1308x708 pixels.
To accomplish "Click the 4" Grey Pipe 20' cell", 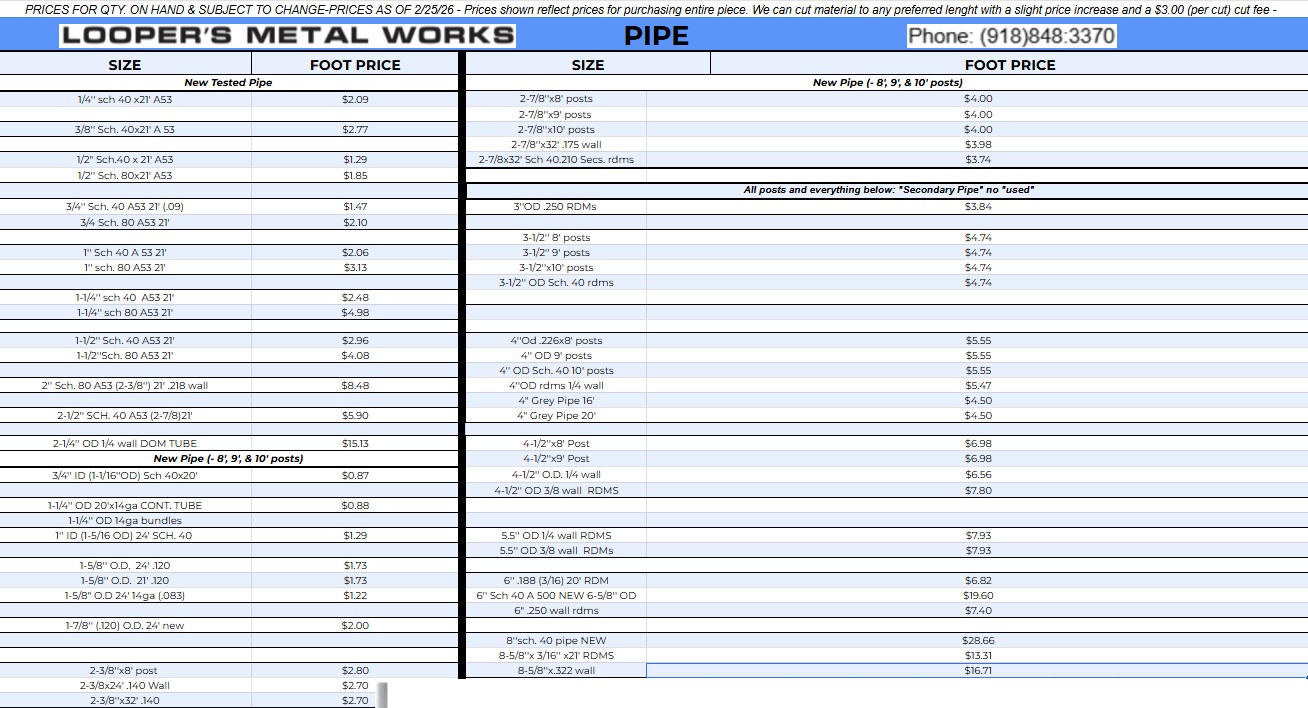I will 556,415.
